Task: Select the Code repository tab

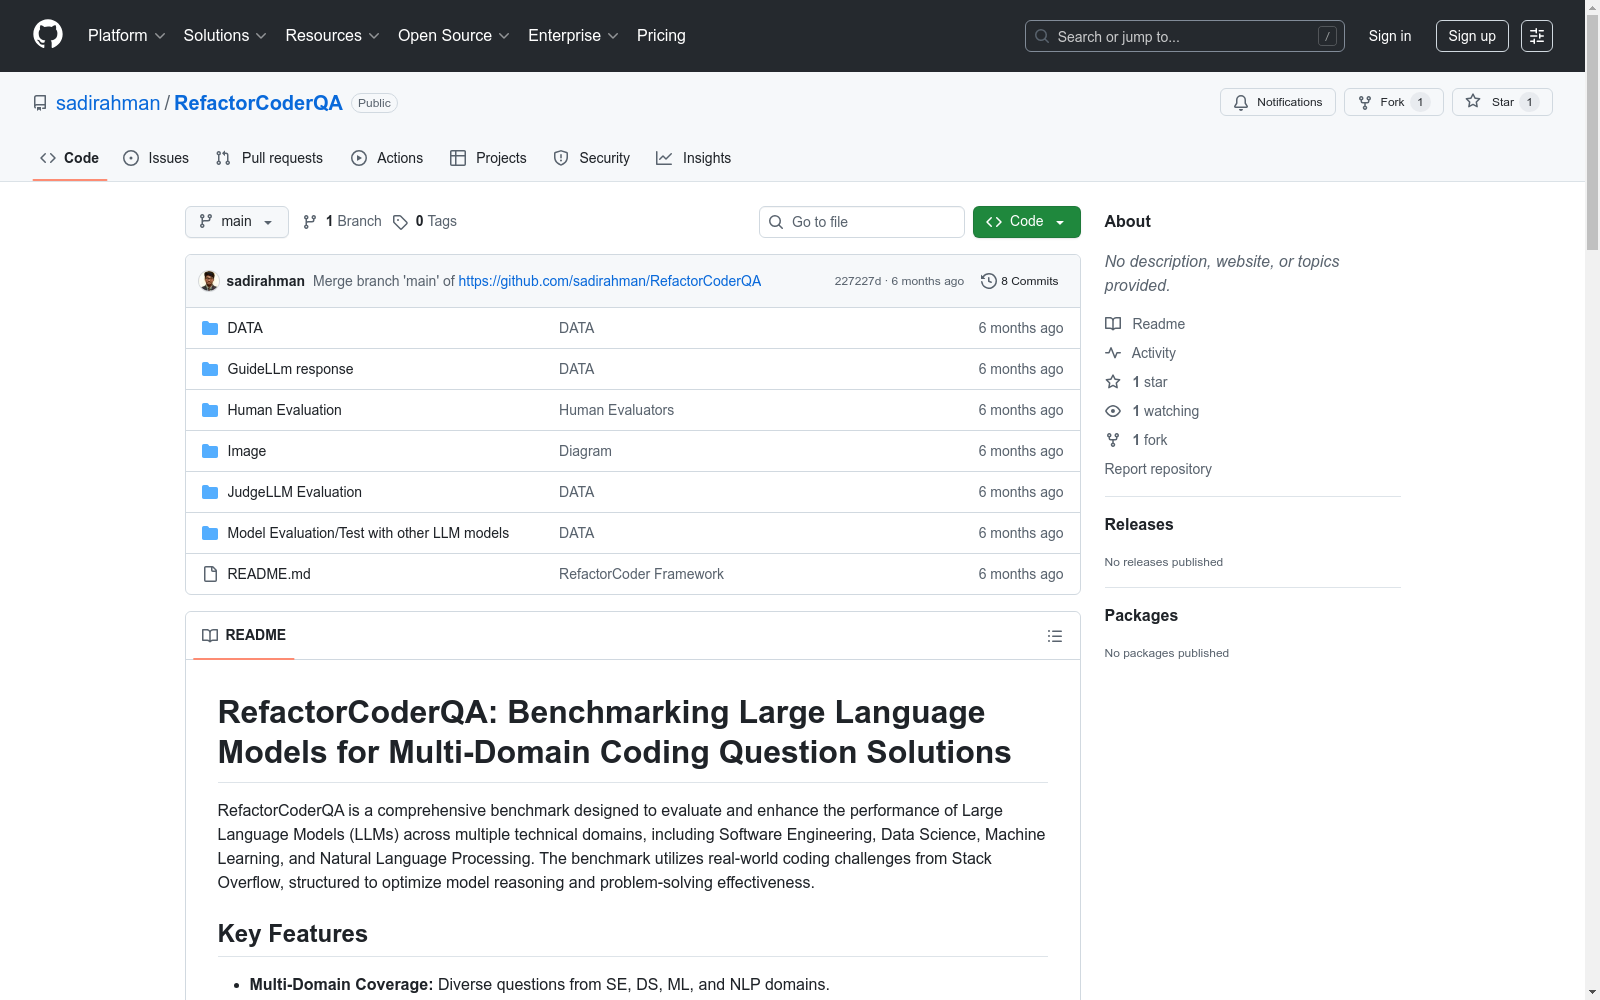Action: pyautogui.click(x=70, y=158)
